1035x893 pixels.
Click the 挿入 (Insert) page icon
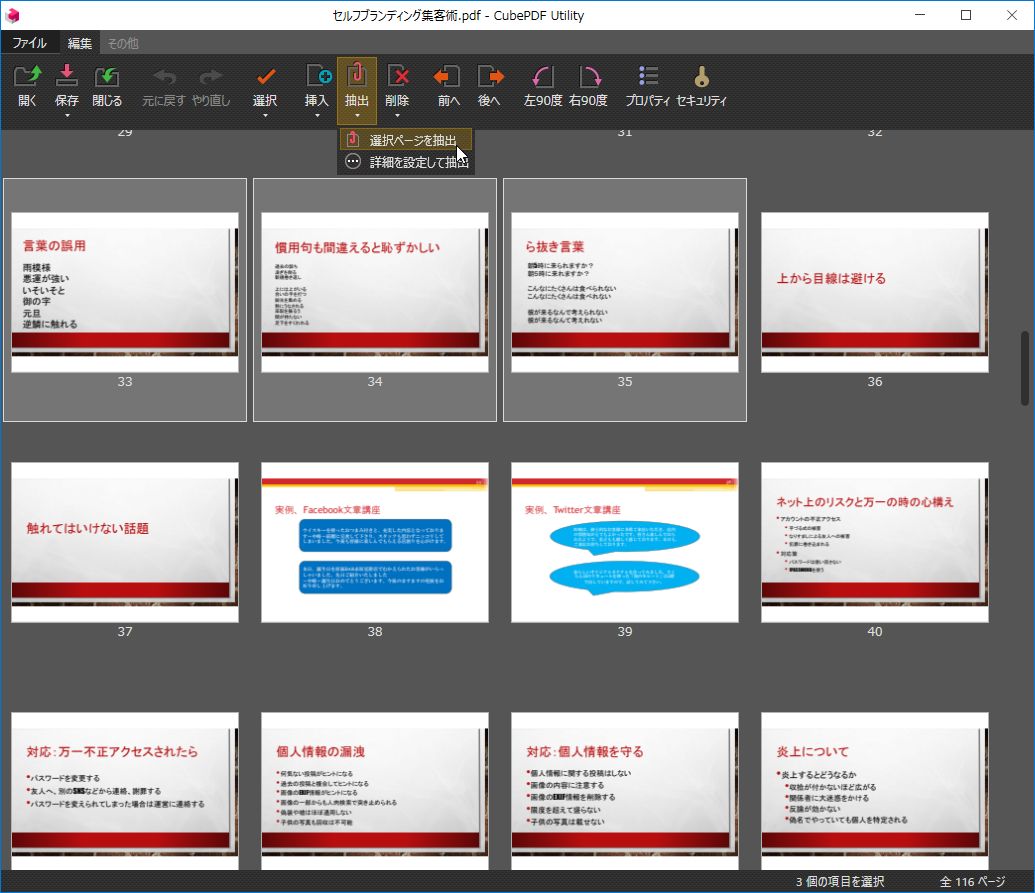coord(317,77)
